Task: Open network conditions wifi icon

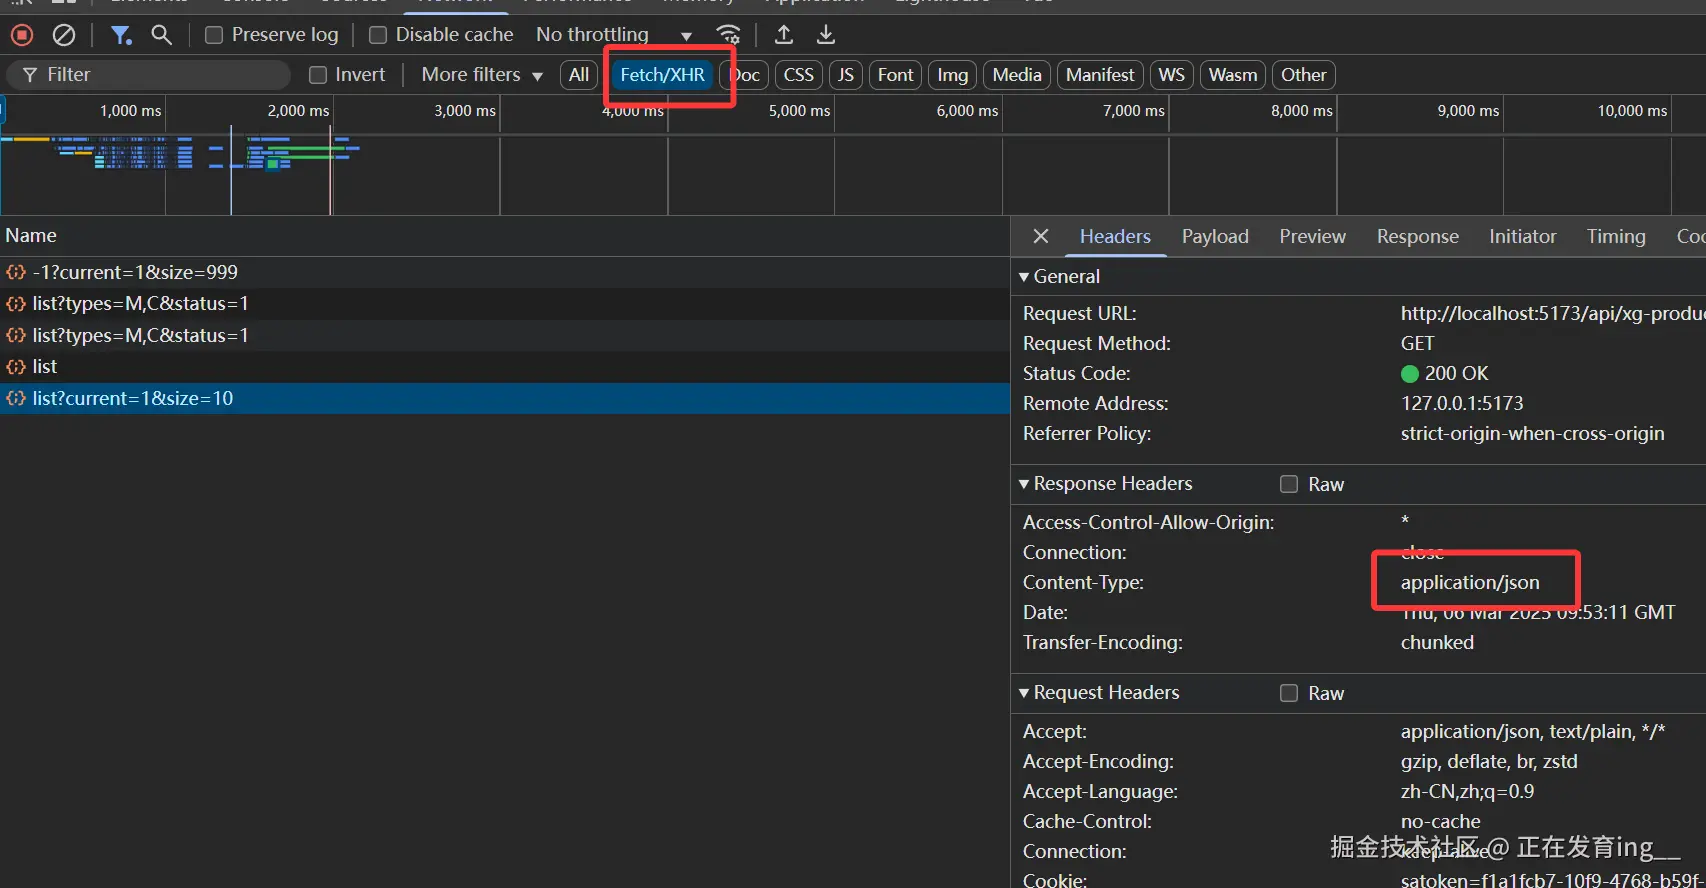Action: (x=729, y=35)
